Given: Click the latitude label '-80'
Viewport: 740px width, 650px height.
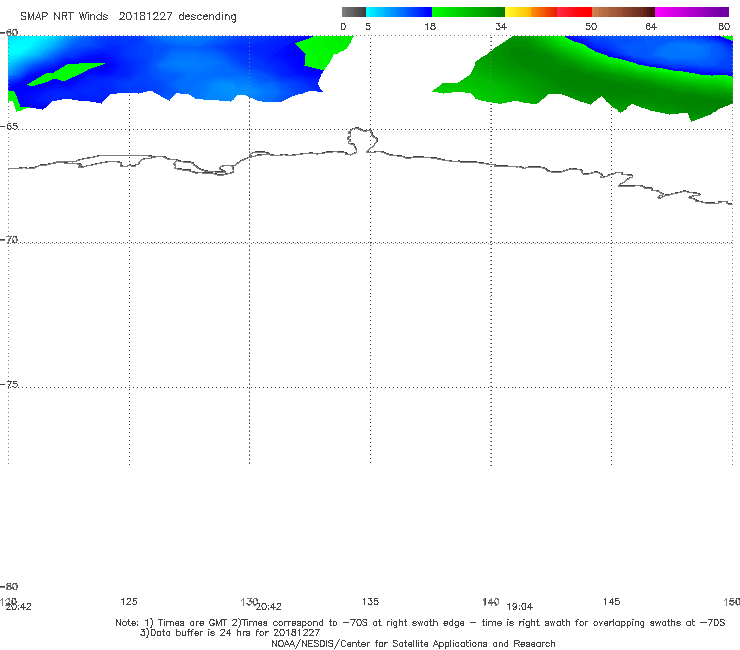Looking at the screenshot, I should (9, 586).
